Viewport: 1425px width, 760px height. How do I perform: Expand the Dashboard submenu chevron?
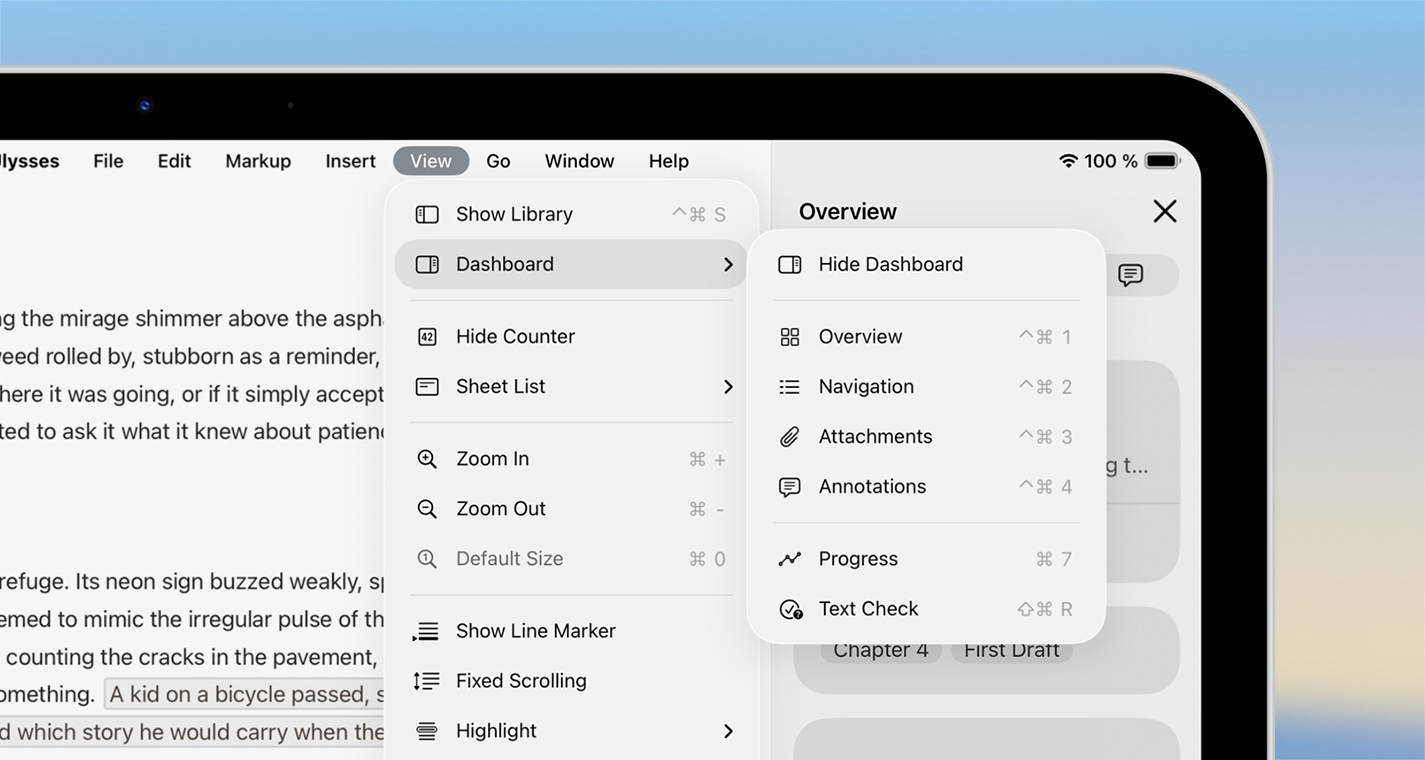pyautogui.click(x=728, y=264)
